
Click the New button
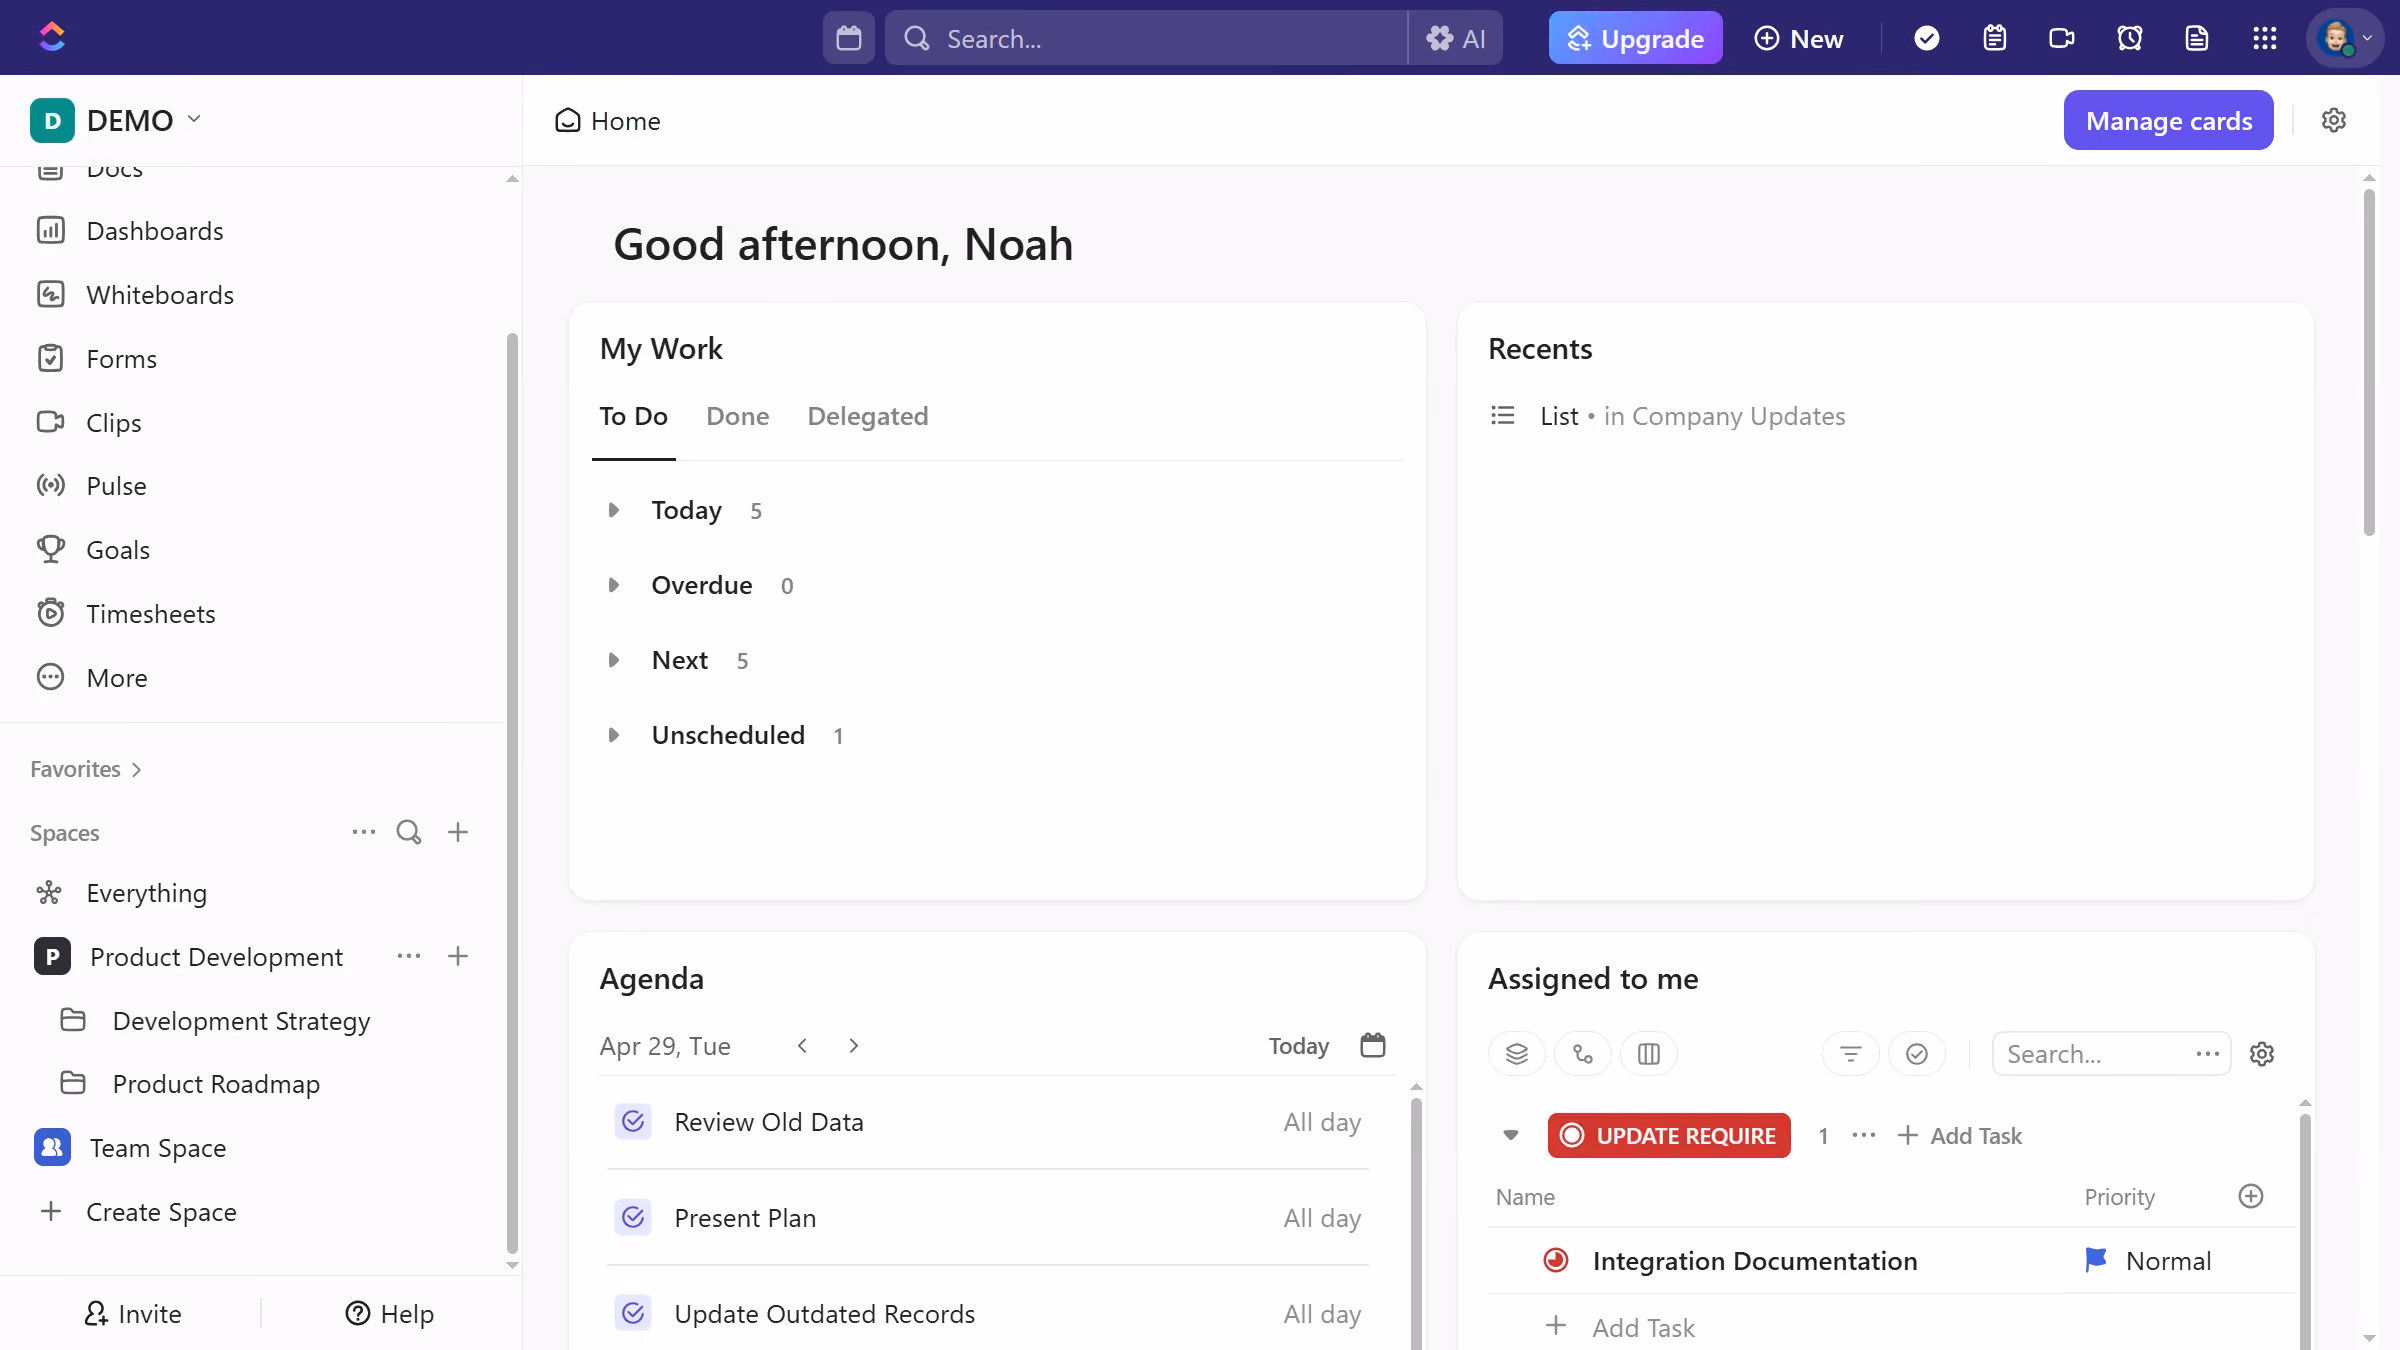point(1799,38)
